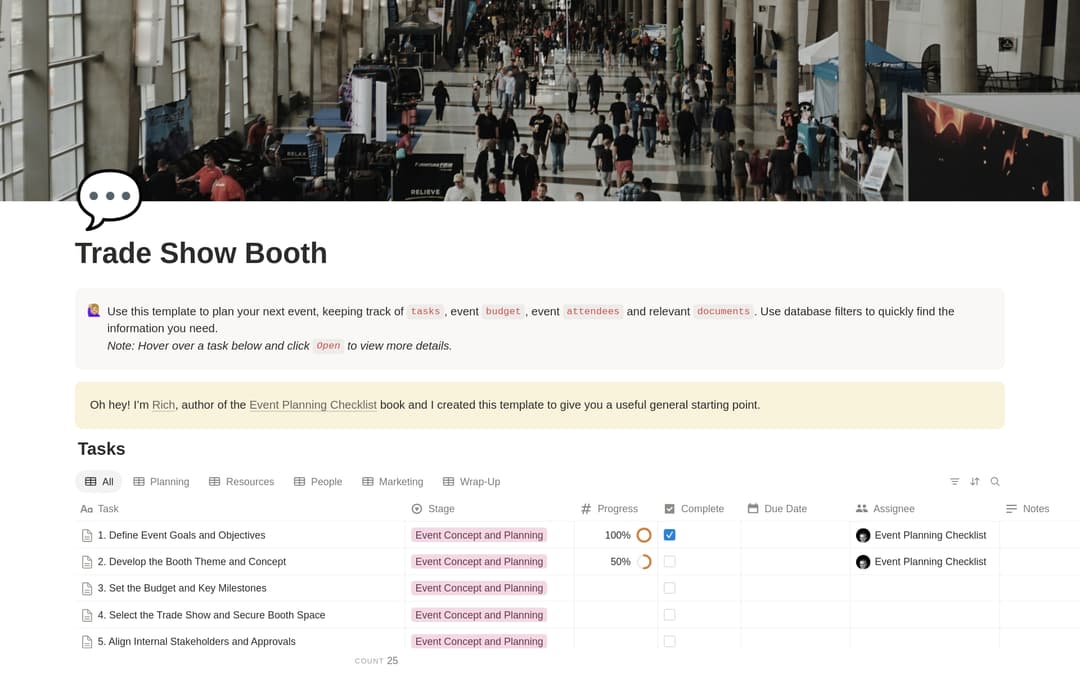Viewport: 1080px width, 674px height.
Task: Click the sort arrows icon
Action: tap(974, 481)
